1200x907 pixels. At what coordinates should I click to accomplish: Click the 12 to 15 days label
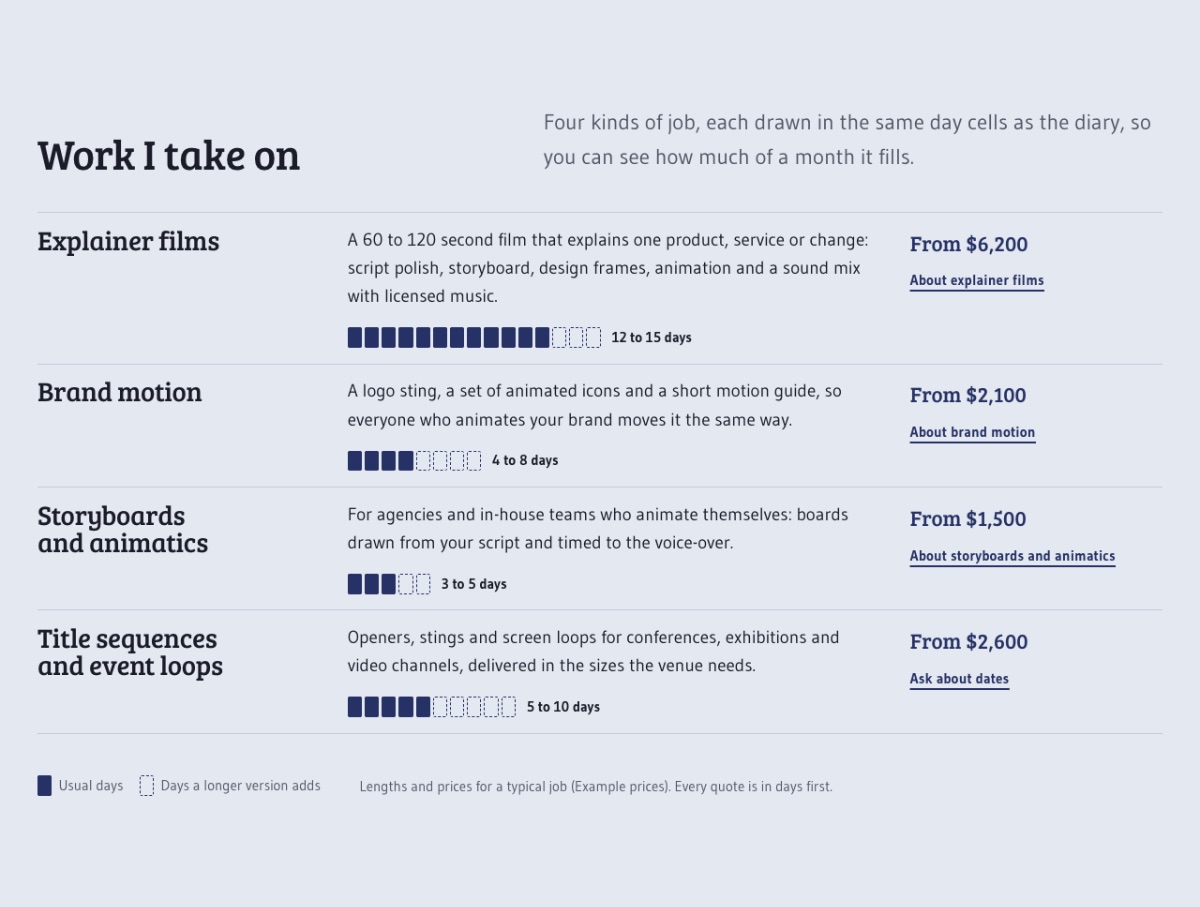(651, 338)
